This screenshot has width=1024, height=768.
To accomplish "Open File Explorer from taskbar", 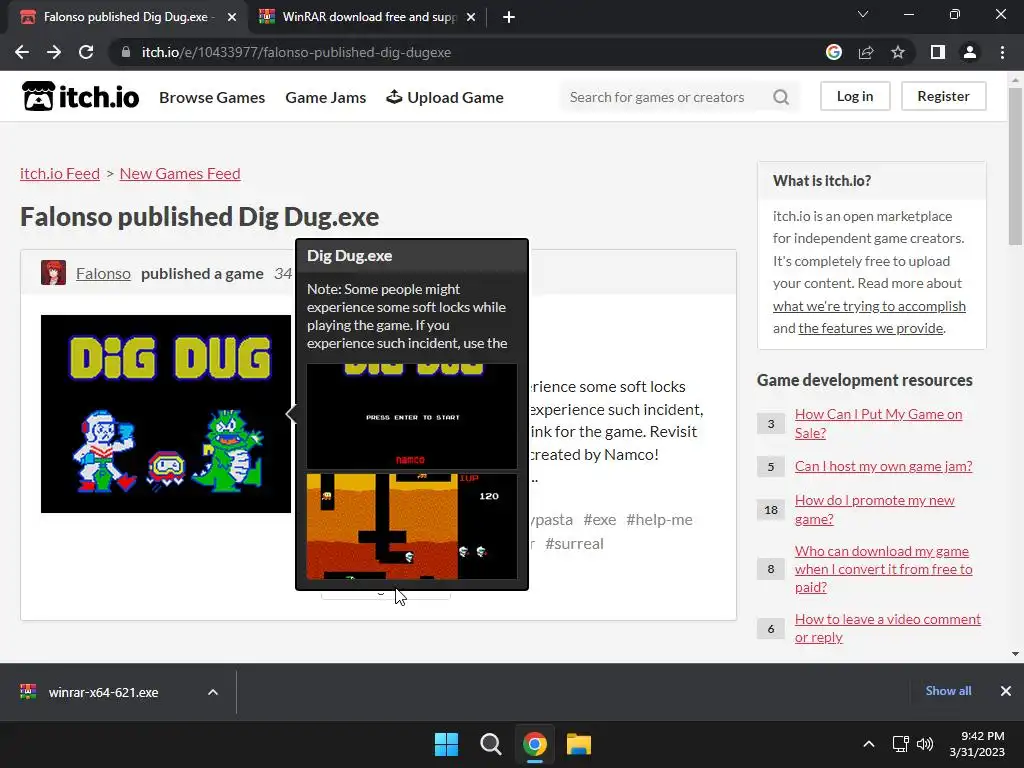I will (579, 744).
